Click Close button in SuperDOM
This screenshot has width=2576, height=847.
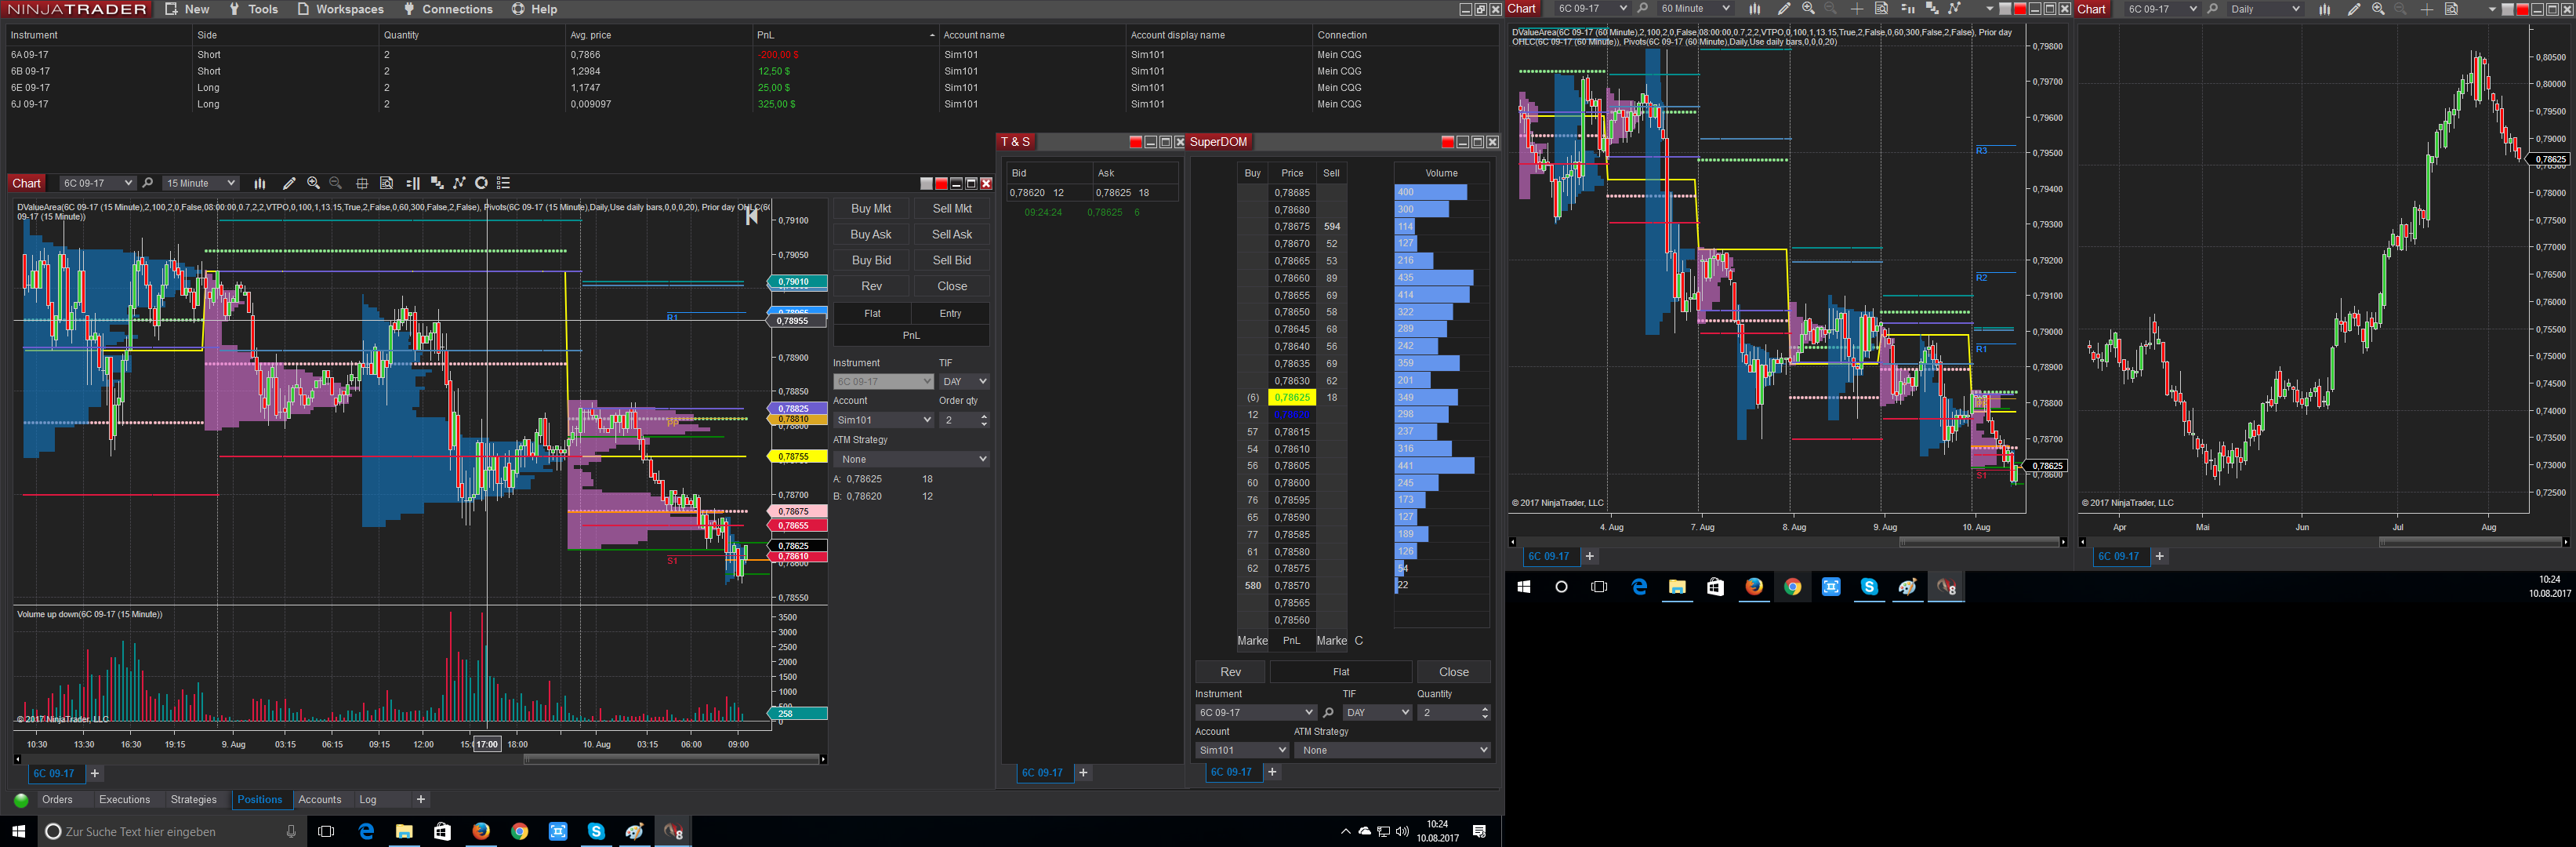(x=1454, y=672)
